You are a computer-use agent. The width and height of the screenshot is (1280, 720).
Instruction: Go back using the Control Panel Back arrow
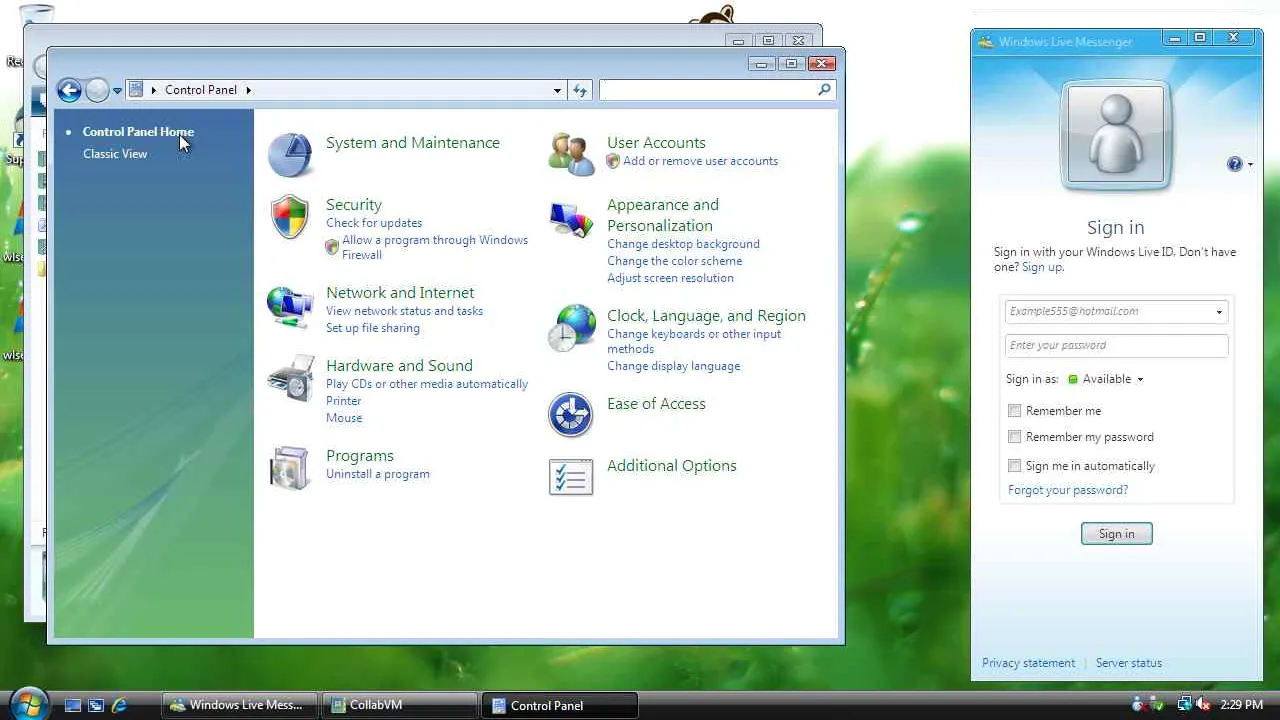pos(69,91)
